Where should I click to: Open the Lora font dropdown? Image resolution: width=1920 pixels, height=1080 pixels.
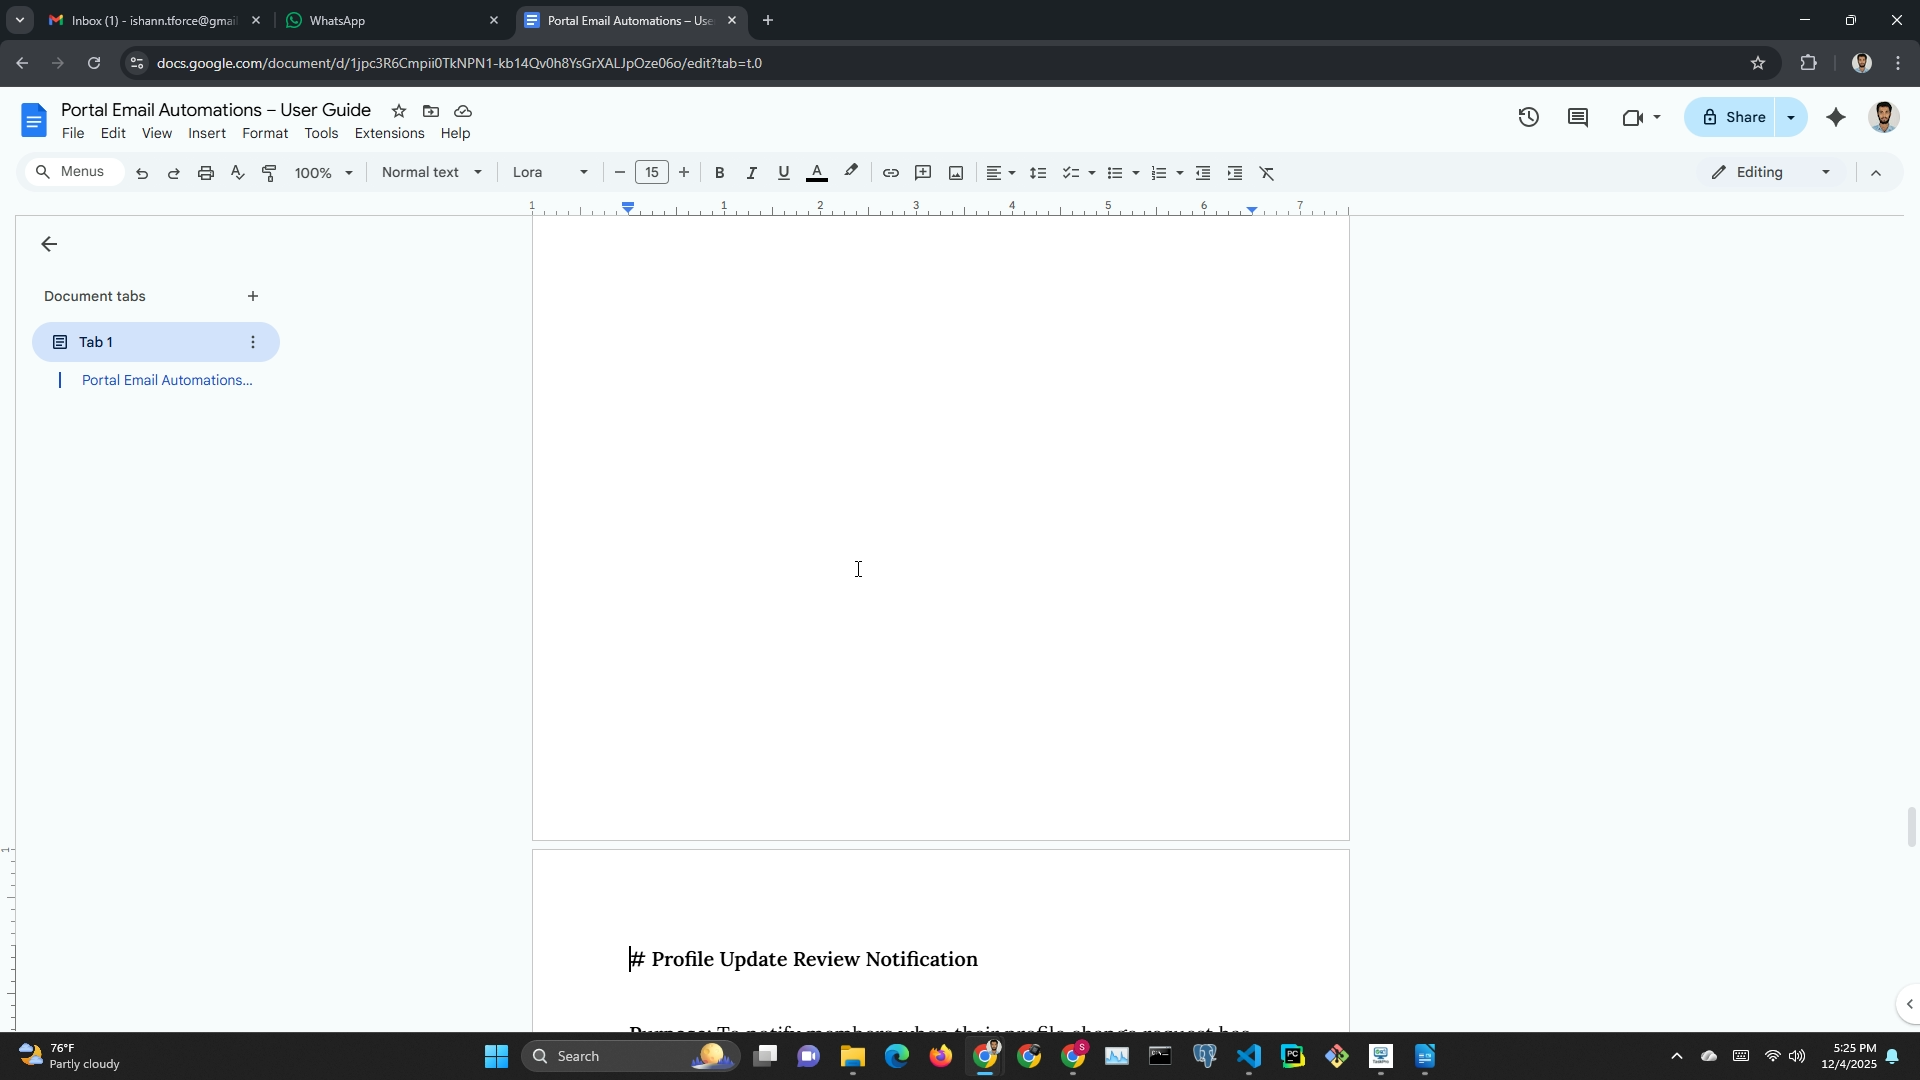click(x=549, y=172)
